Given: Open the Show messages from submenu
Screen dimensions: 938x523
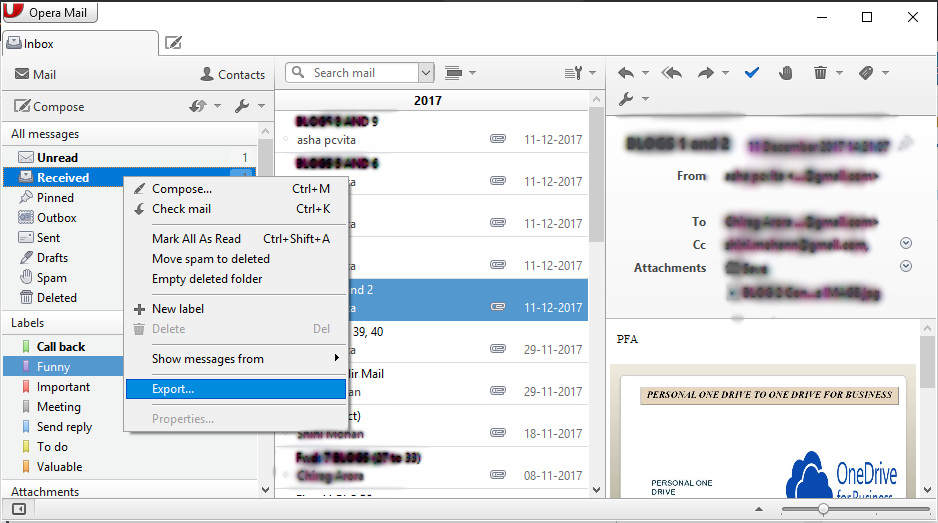Looking at the screenshot, I should [236, 358].
